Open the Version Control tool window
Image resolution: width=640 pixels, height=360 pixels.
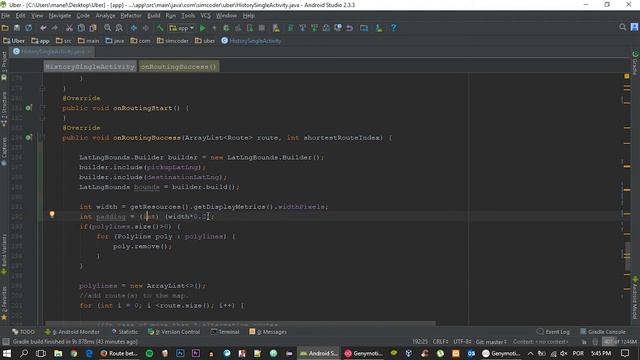(x=174, y=332)
